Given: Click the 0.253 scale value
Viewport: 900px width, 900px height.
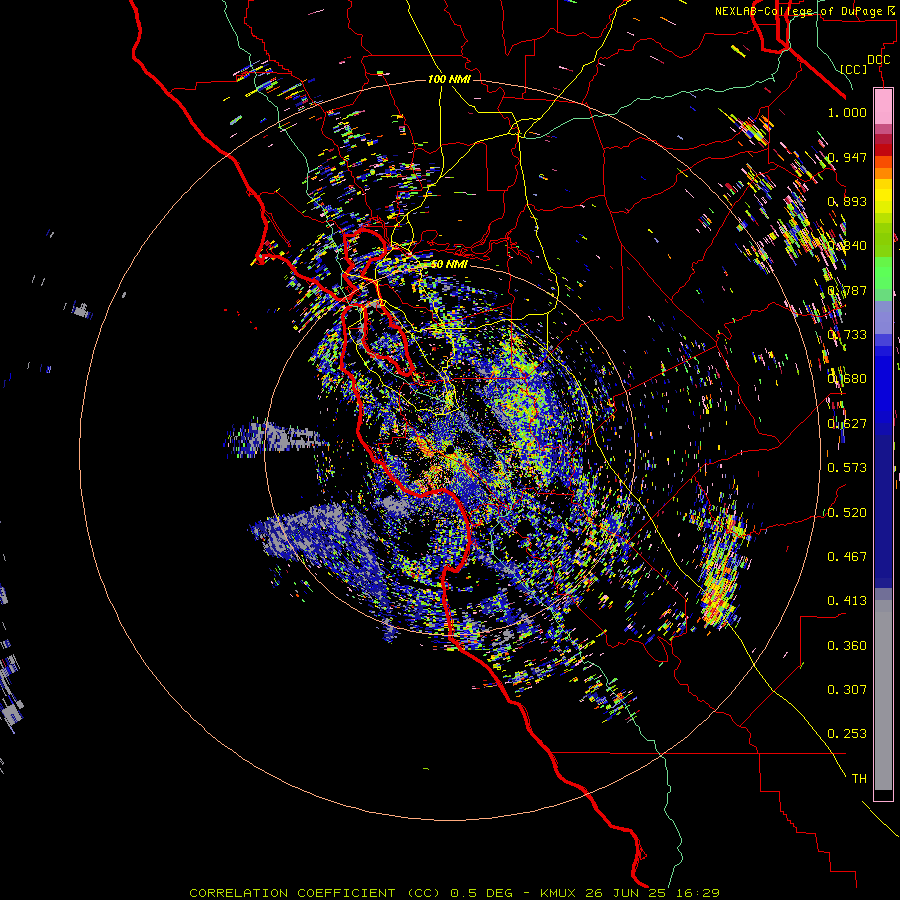Looking at the screenshot, I should tap(847, 734).
